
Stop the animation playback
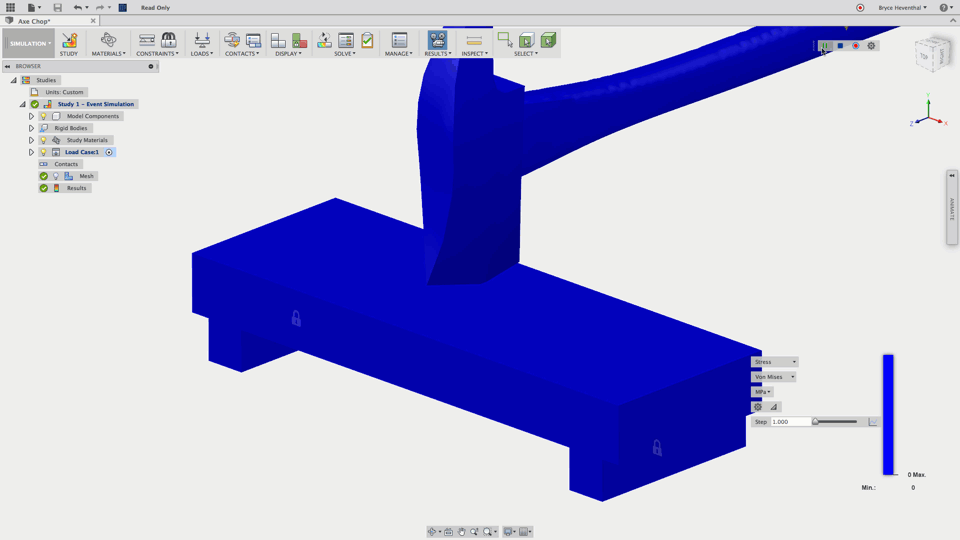[840, 46]
